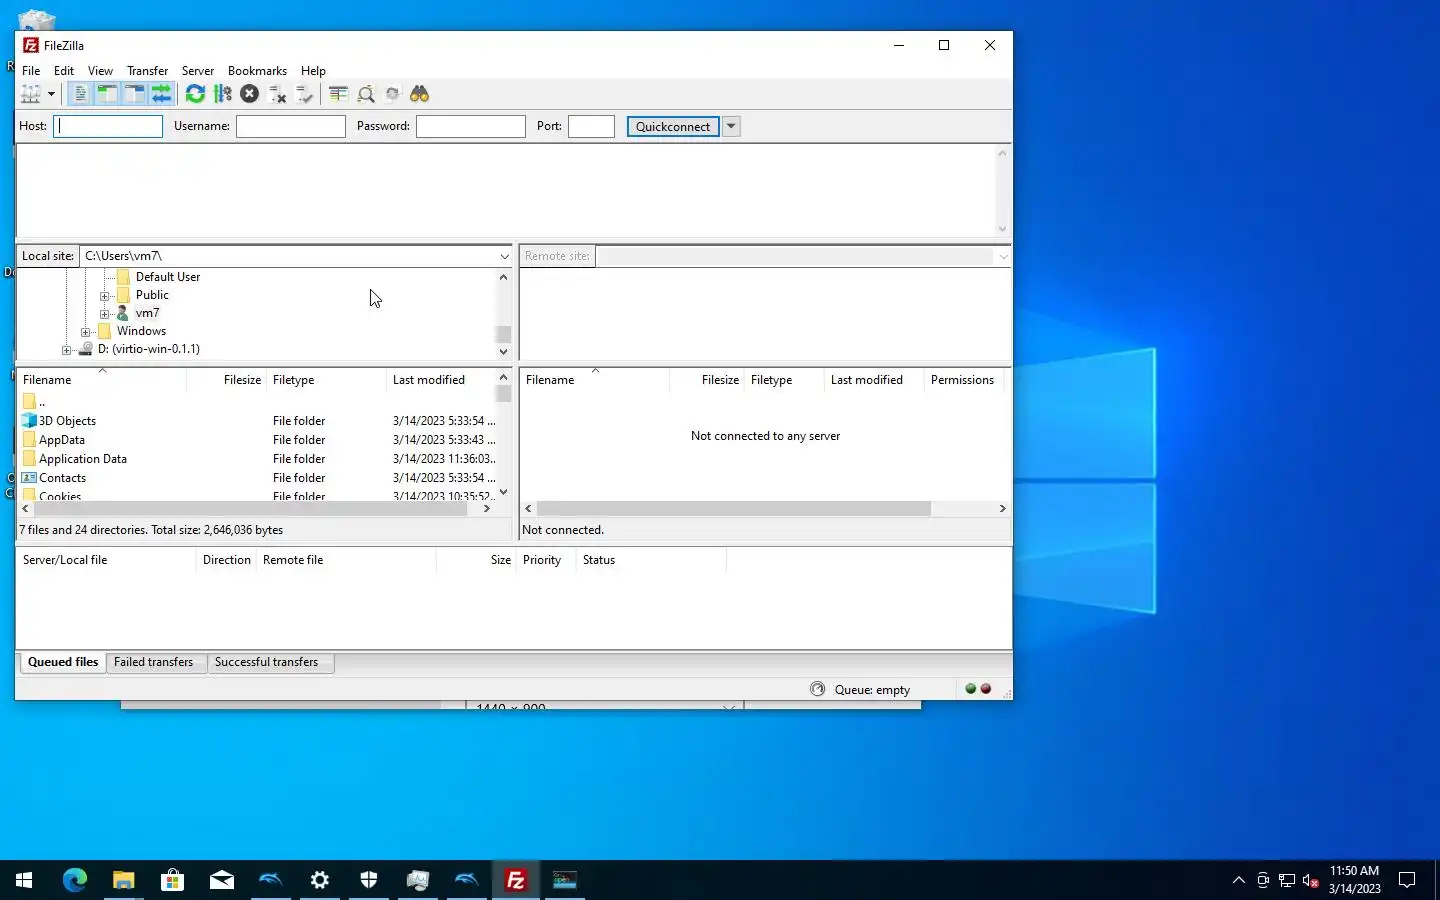Expand the D: virtio-win drive node
Image resolution: width=1440 pixels, height=900 pixels.
[x=67, y=350]
